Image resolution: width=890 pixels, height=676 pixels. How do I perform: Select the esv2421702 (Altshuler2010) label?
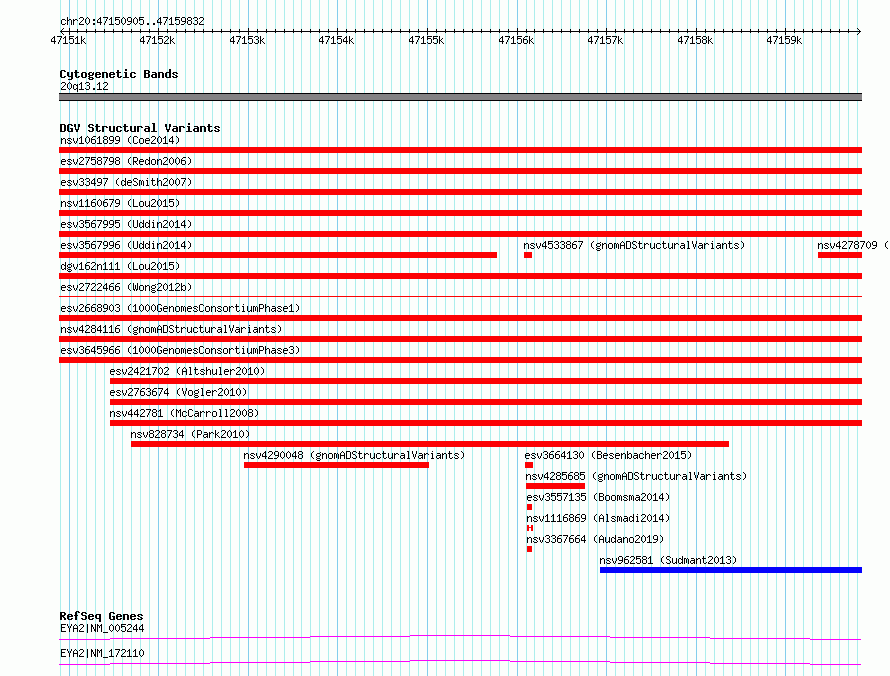tap(187, 371)
